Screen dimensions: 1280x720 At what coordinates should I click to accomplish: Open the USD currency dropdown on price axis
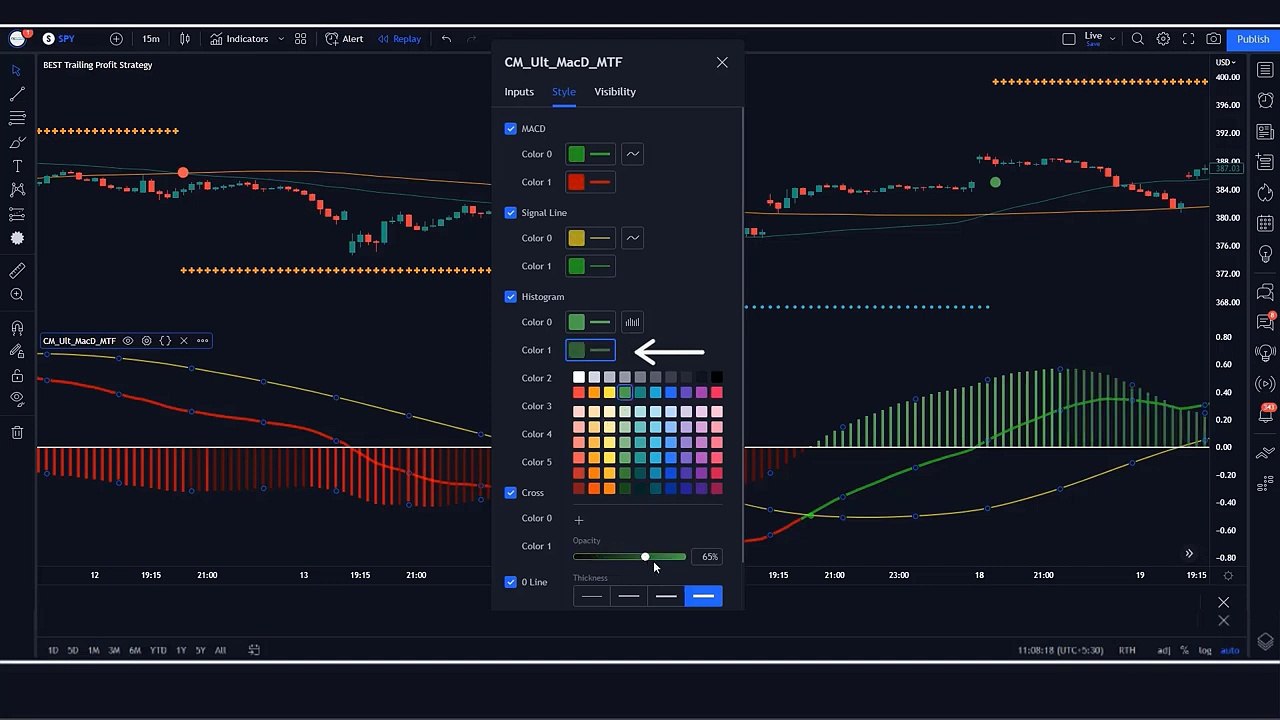coord(1226,63)
